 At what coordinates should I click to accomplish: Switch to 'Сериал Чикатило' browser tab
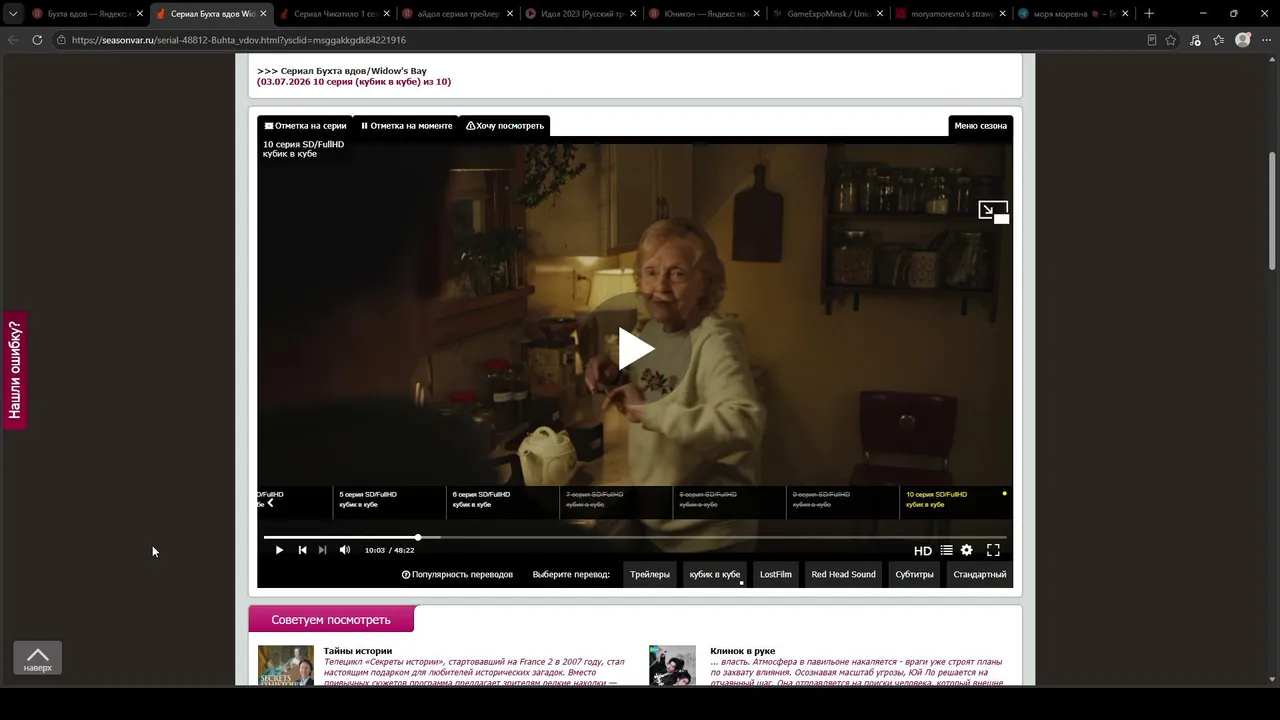(335, 14)
